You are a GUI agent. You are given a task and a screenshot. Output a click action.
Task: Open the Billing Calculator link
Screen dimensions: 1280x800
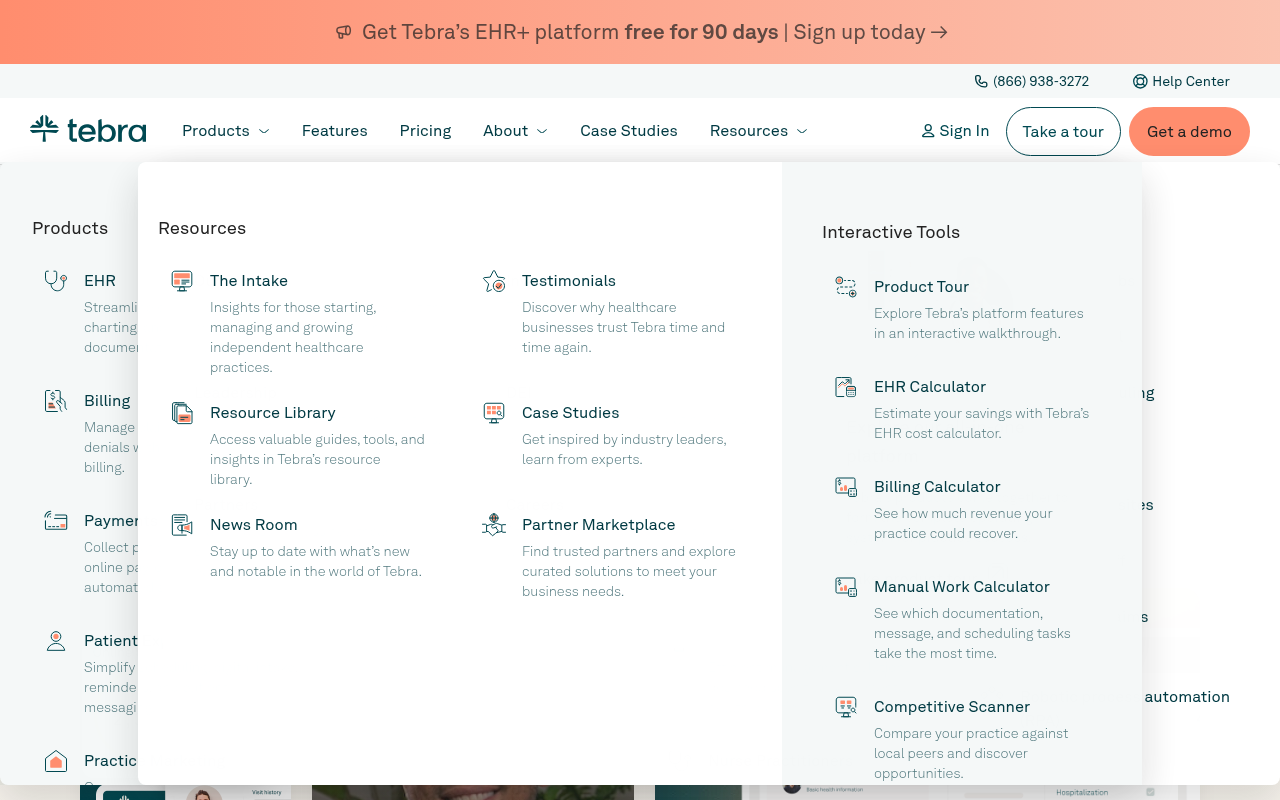click(937, 487)
